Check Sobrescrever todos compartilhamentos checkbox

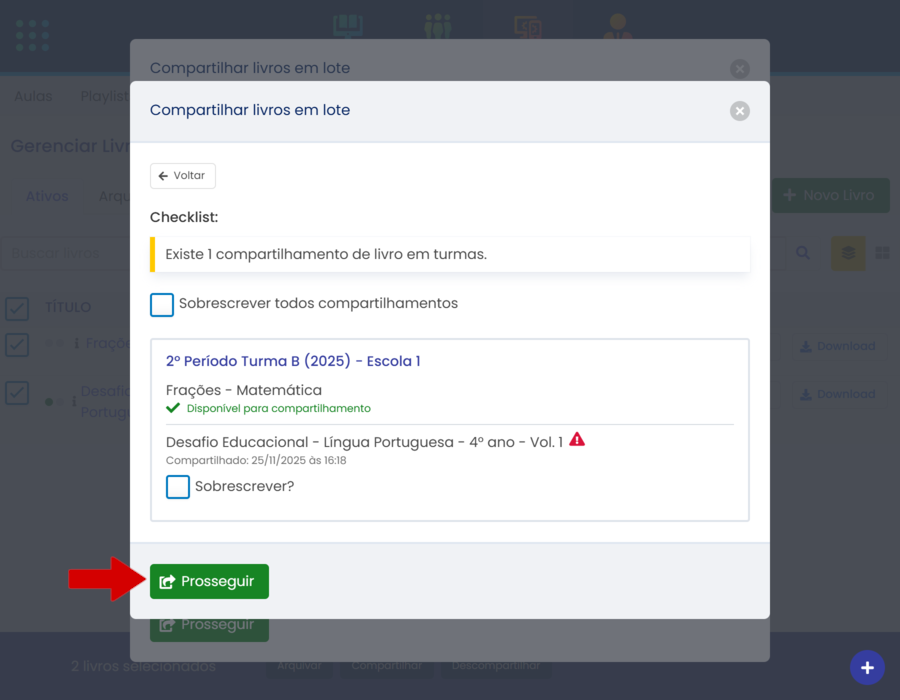pos(162,304)
